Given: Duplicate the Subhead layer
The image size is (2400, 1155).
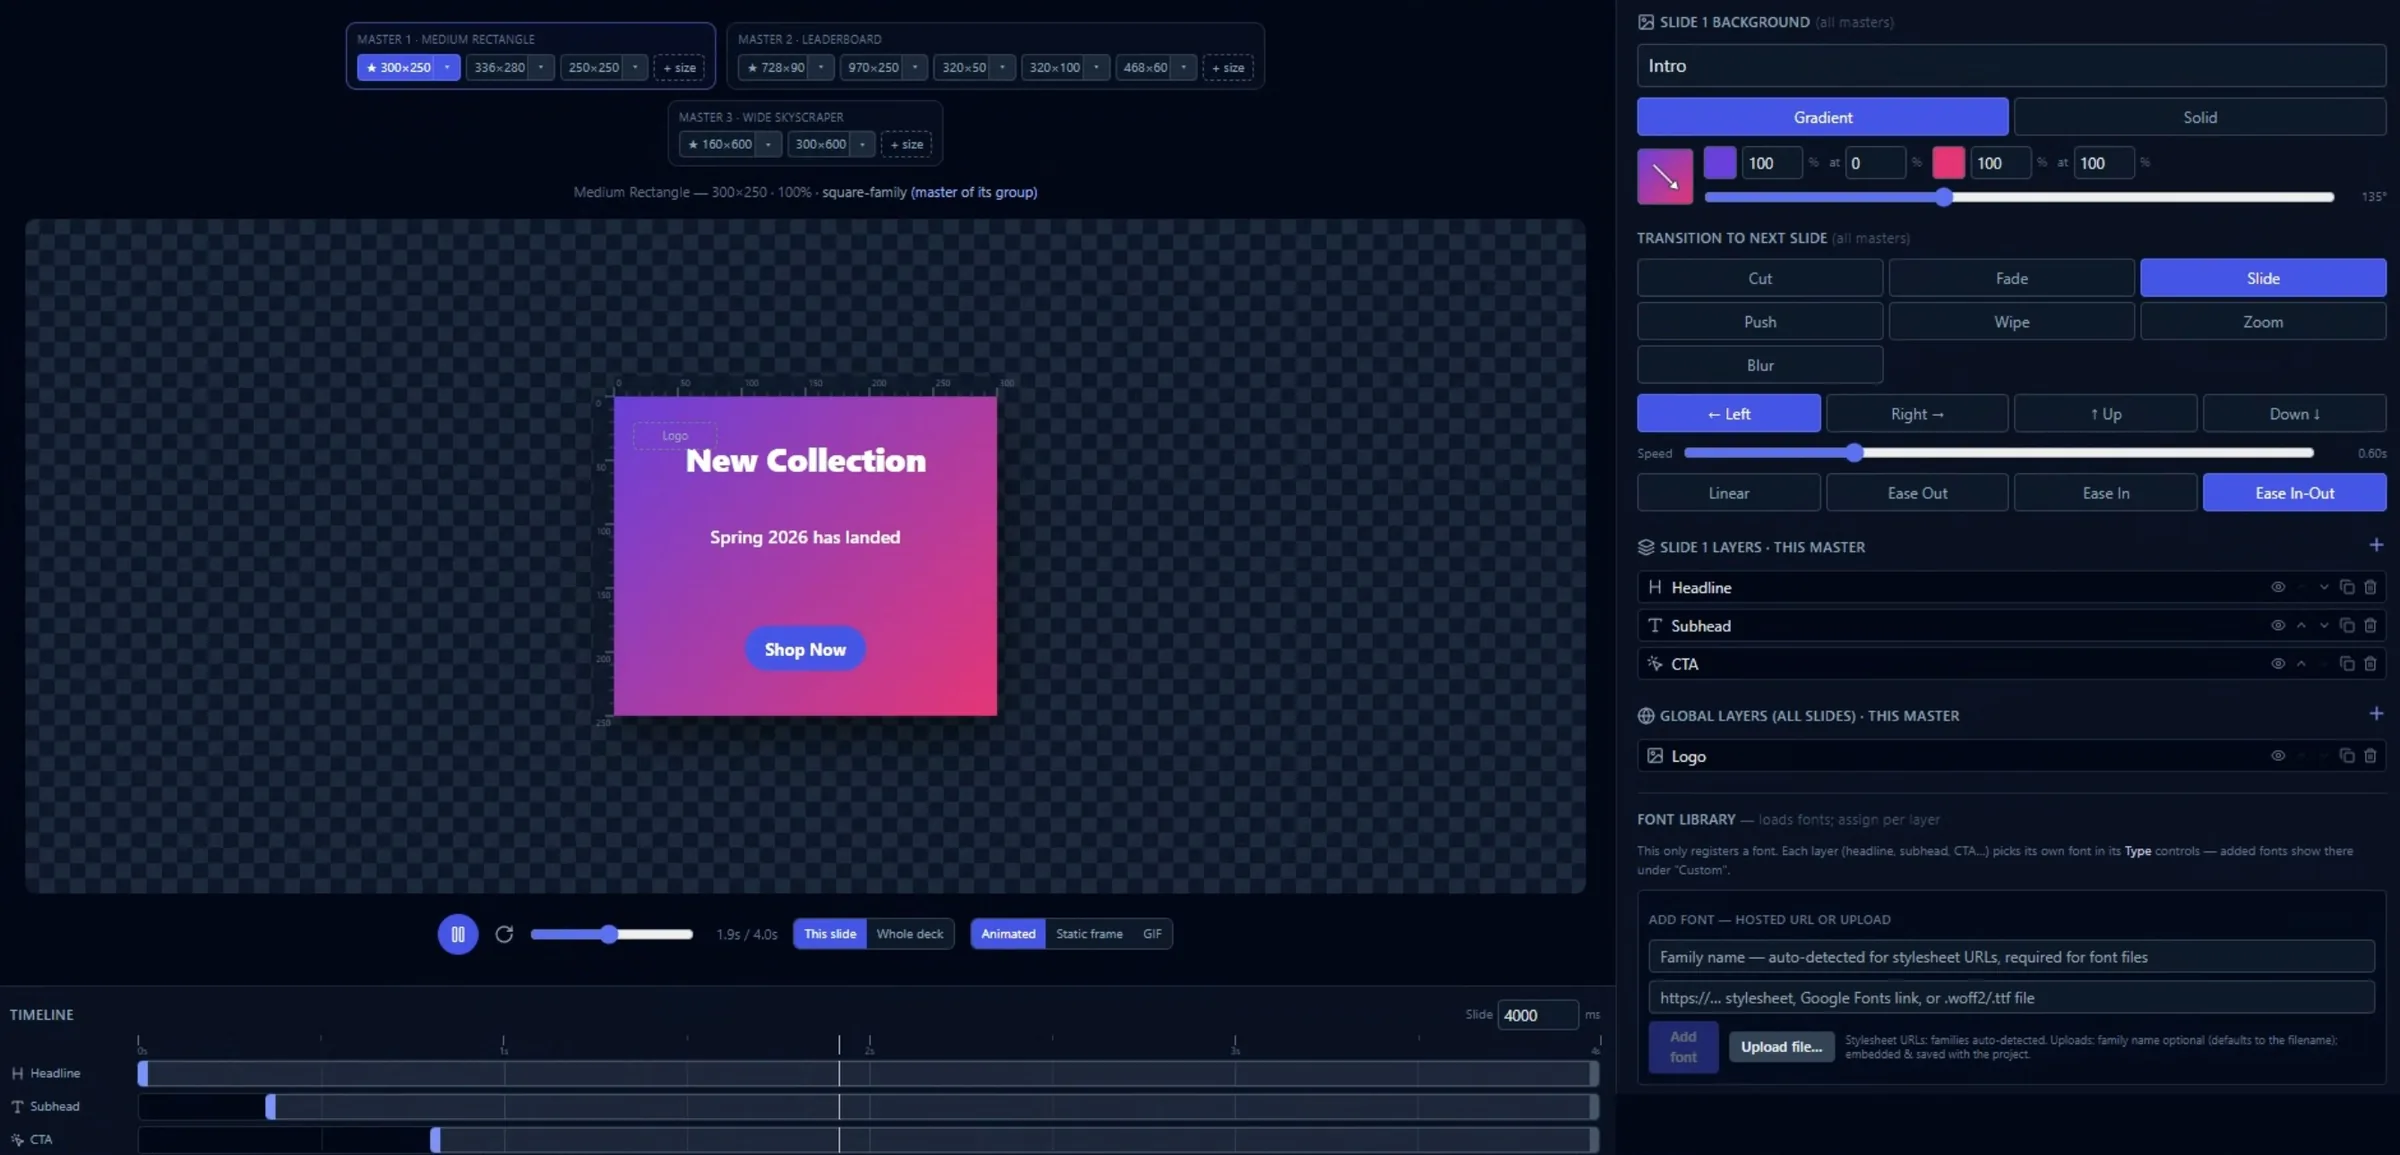Looking at the screenshot, I should [2347, 625].
